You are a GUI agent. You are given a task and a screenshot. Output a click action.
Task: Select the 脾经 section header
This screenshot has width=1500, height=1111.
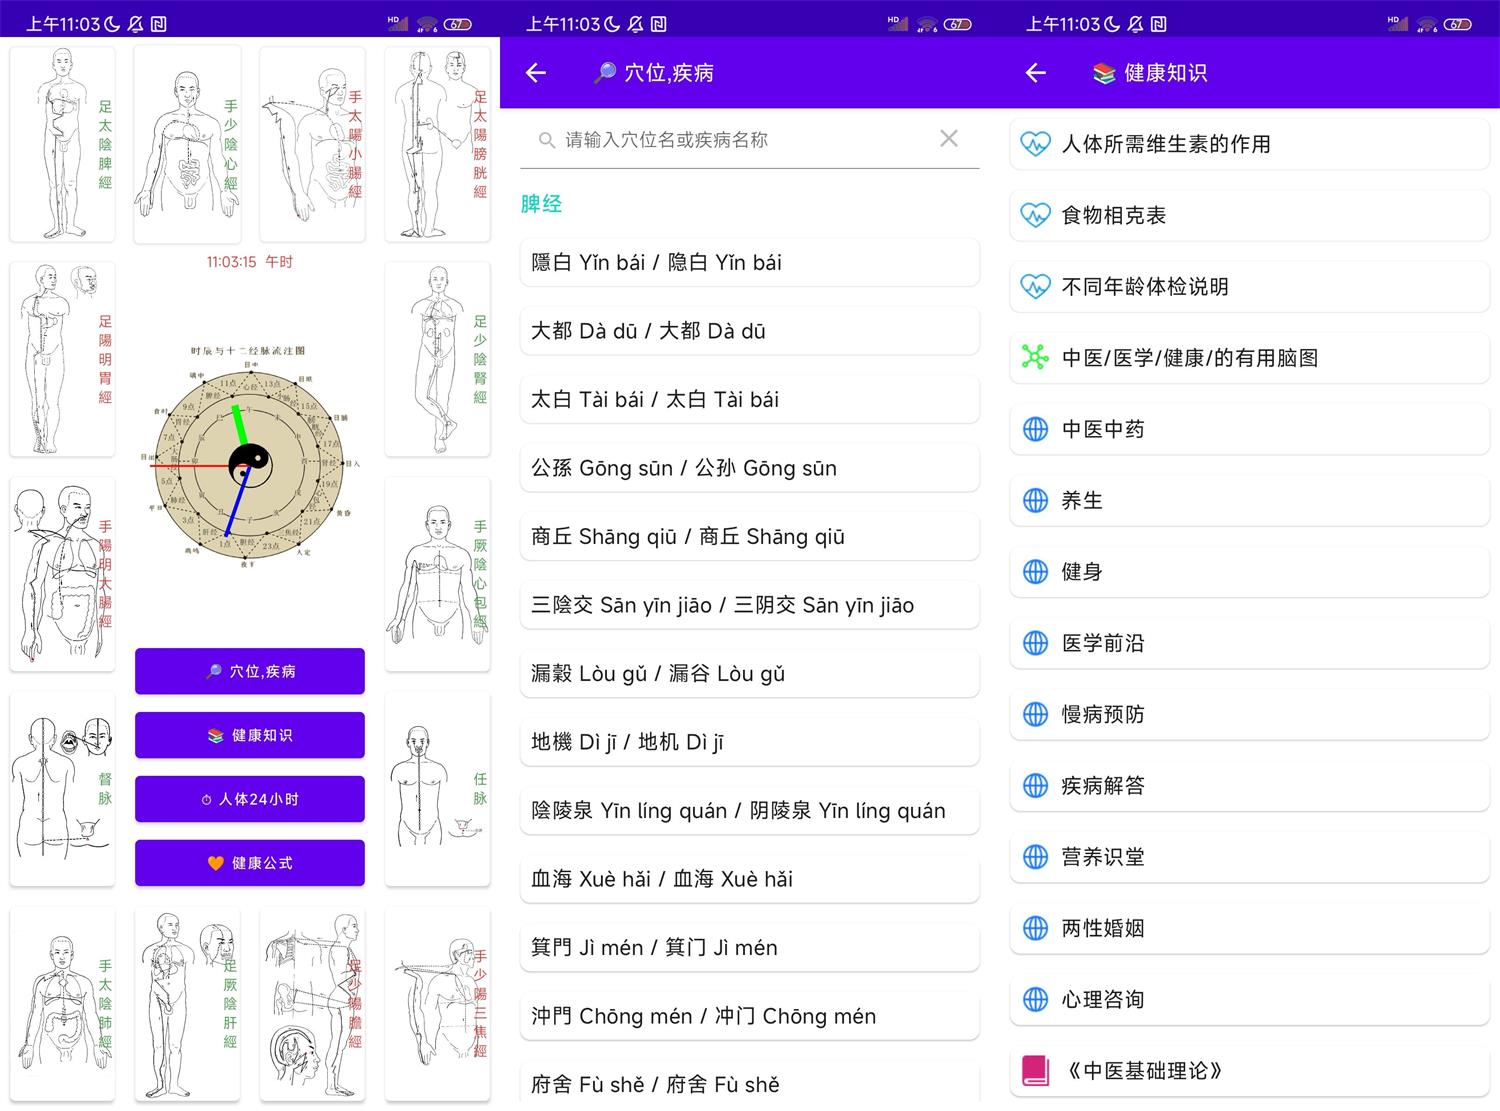(541, 203)
